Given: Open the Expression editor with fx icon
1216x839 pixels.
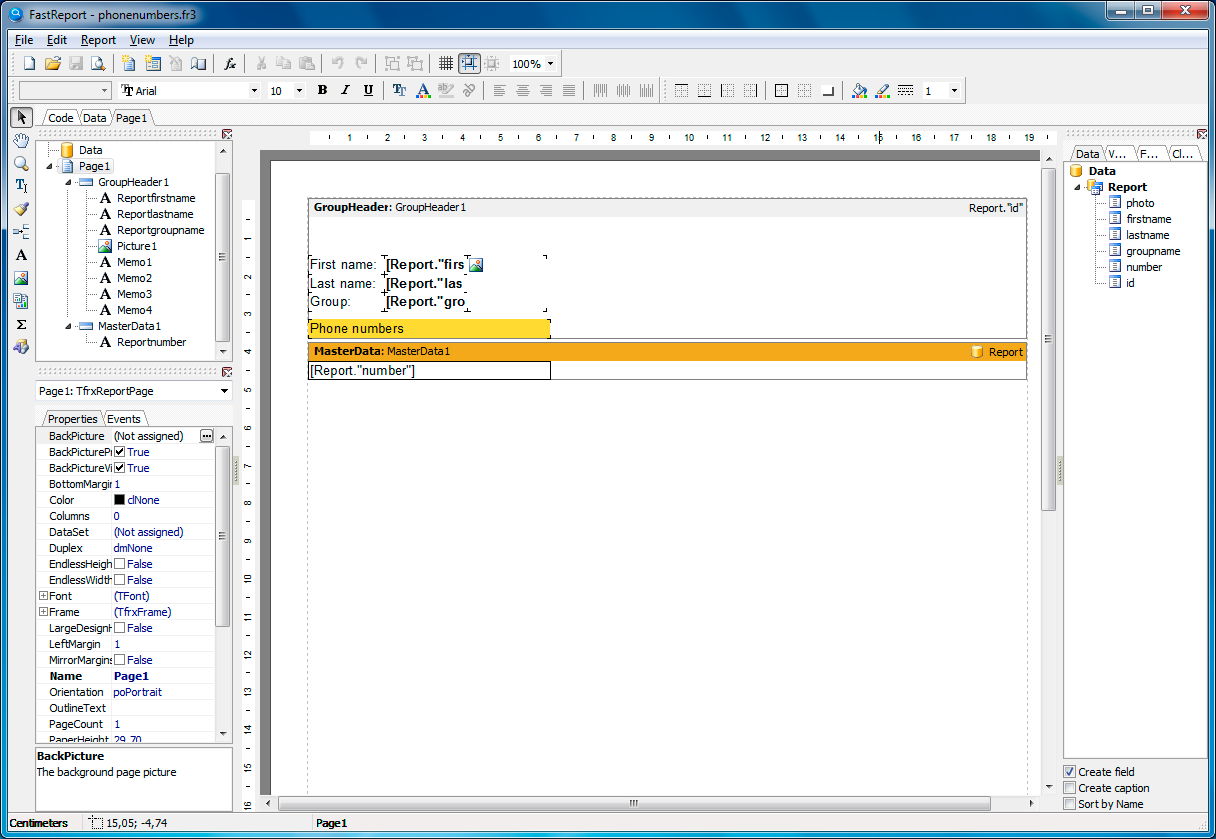Looking at the screenshot, I should pos(230,63).
